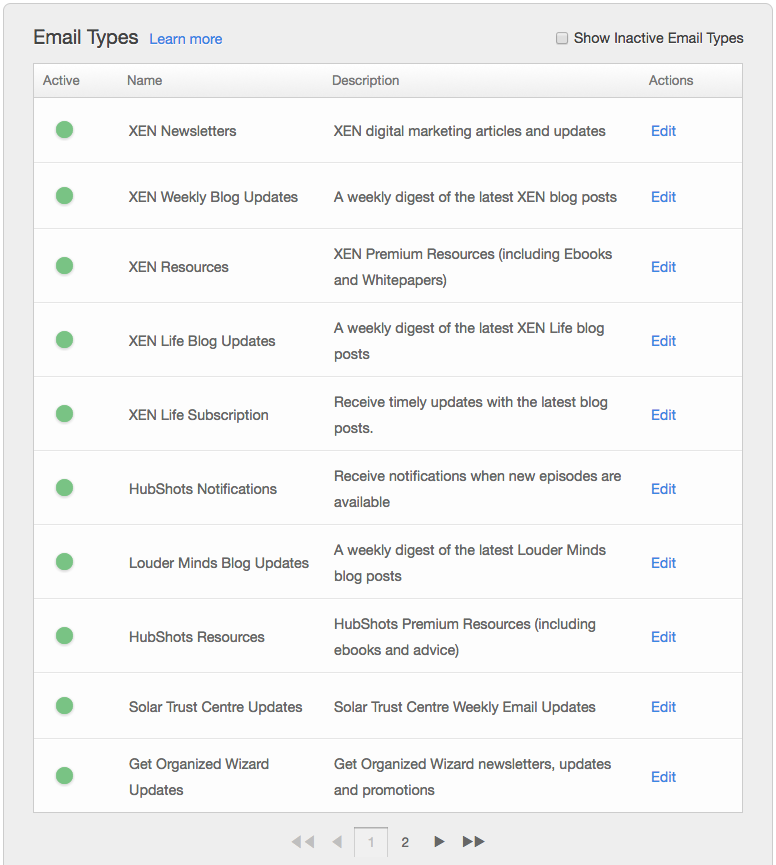The height and width of the screenshot is (865, 776).
Task: Click the green dot beside HubShots Resources
Action: tap(65, 636)
